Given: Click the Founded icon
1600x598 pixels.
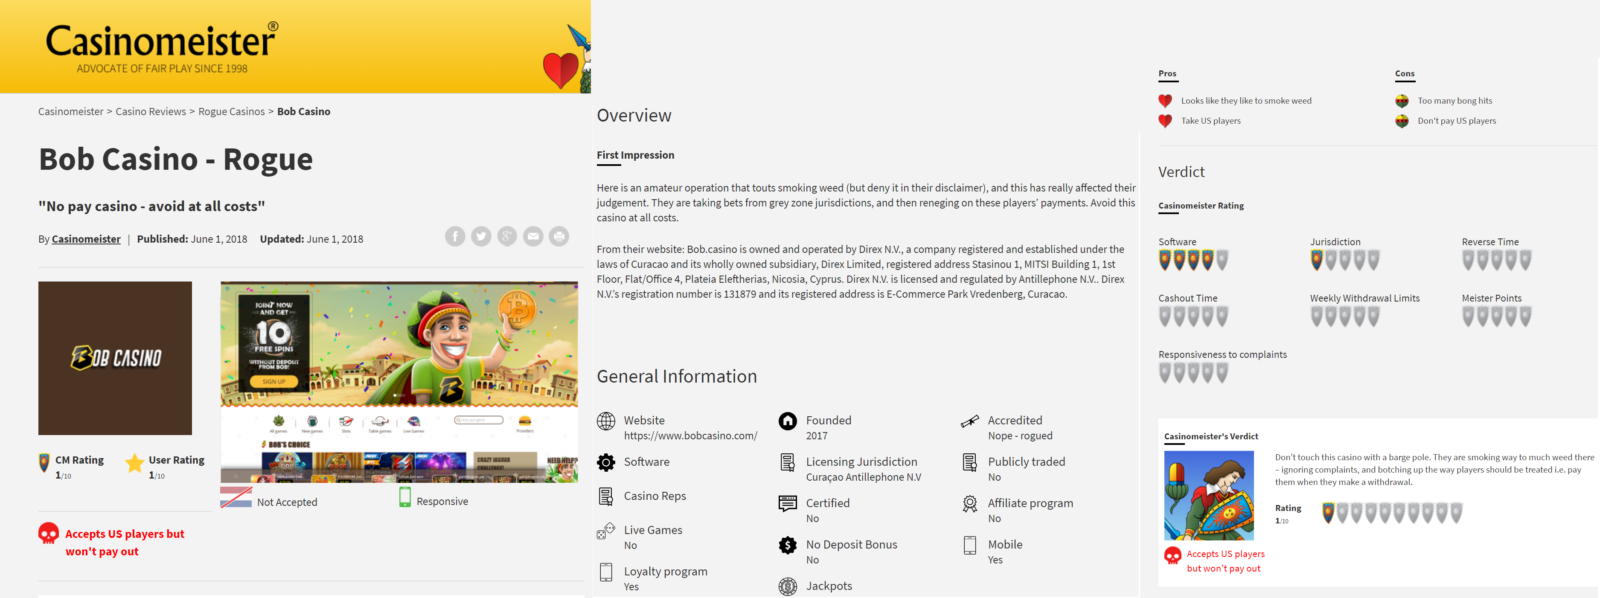Looking at the screenshot, I should coord(788,421).
